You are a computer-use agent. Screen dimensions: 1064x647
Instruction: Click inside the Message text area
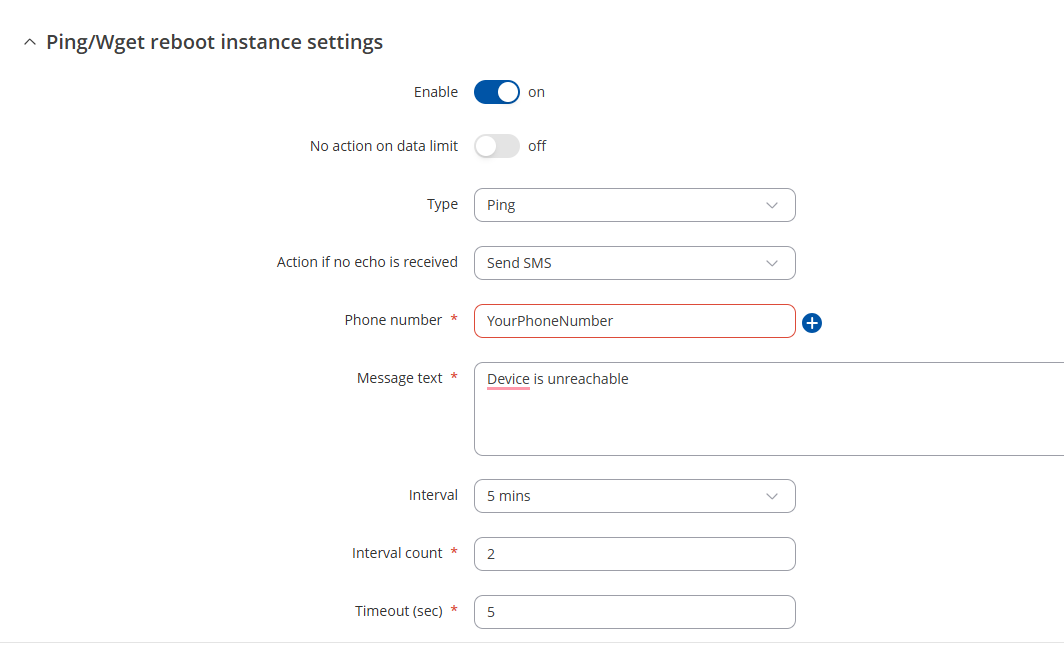(x=769, y=409)
